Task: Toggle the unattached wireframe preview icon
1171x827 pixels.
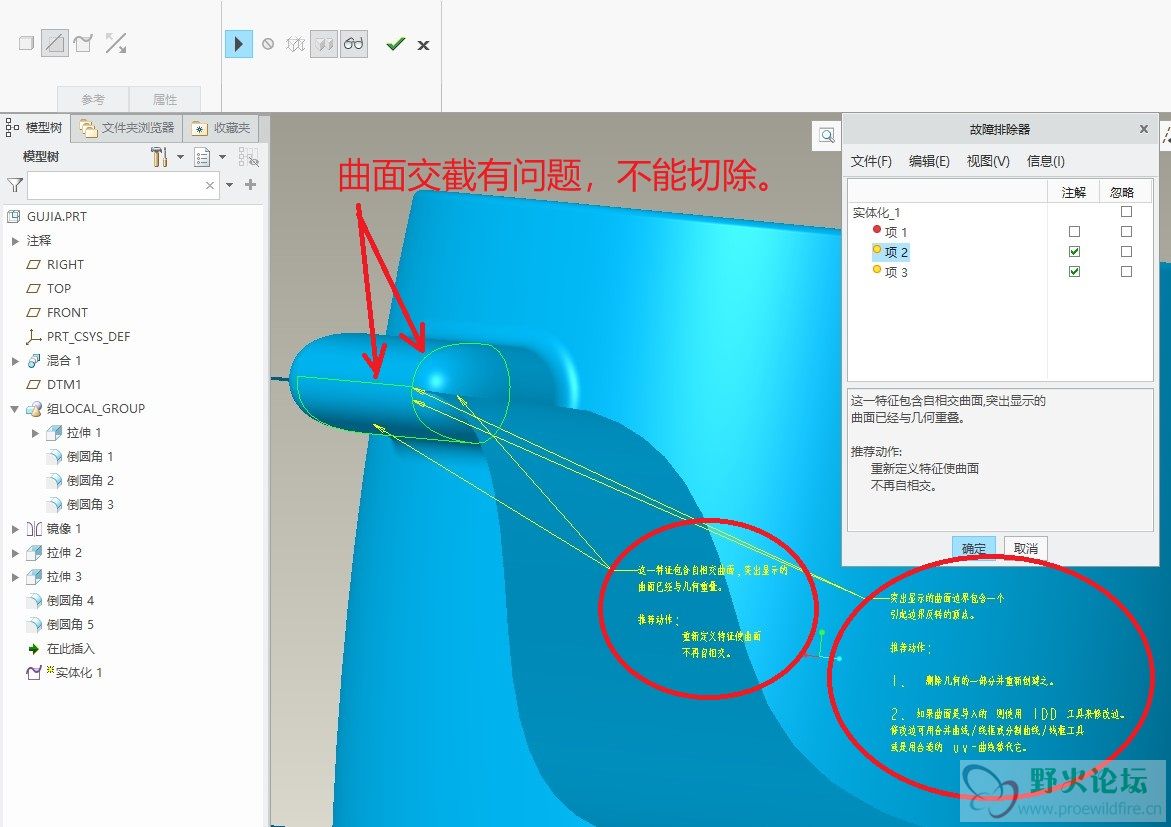Action: click(x=295, y=44)
